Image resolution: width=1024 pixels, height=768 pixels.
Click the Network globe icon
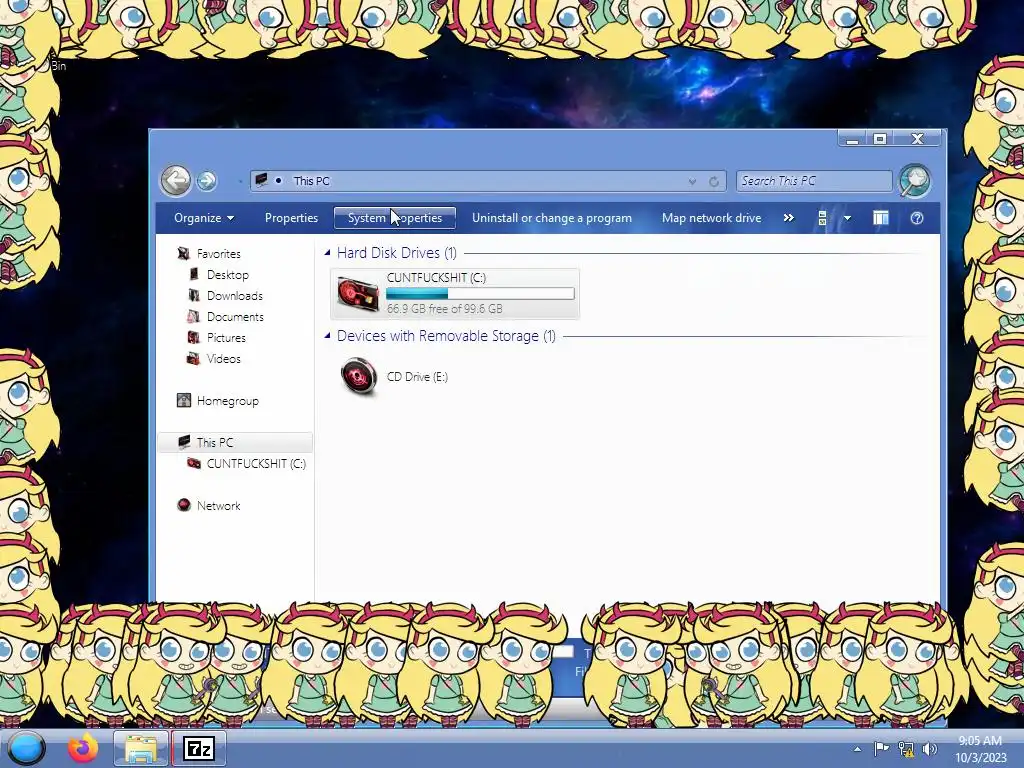[x=184, y=505]
